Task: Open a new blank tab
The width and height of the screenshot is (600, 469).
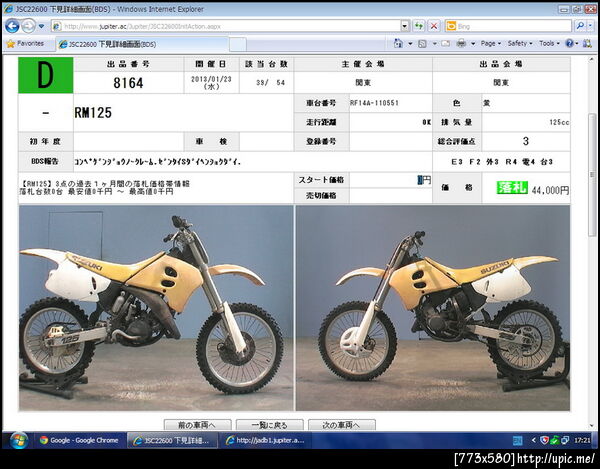Action: coord(238,45)
